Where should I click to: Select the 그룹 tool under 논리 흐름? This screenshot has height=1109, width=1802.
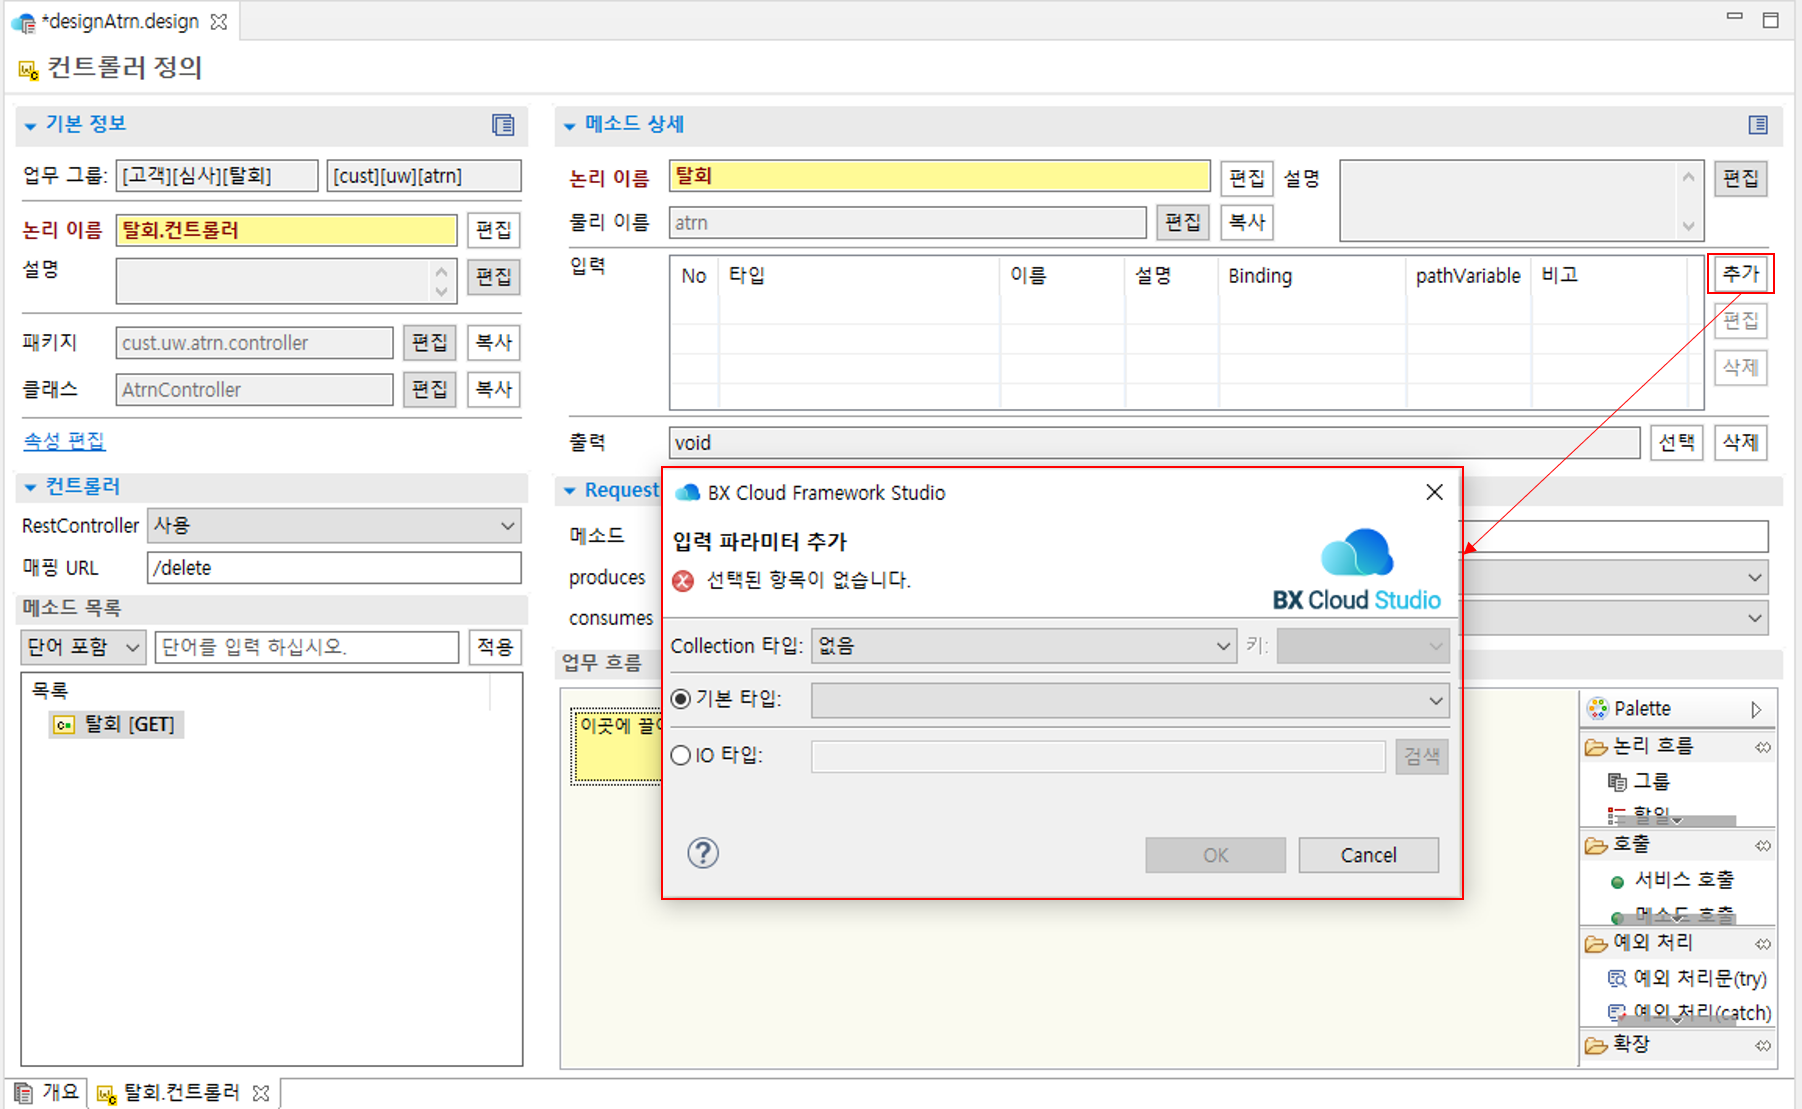pos(1650,781)
